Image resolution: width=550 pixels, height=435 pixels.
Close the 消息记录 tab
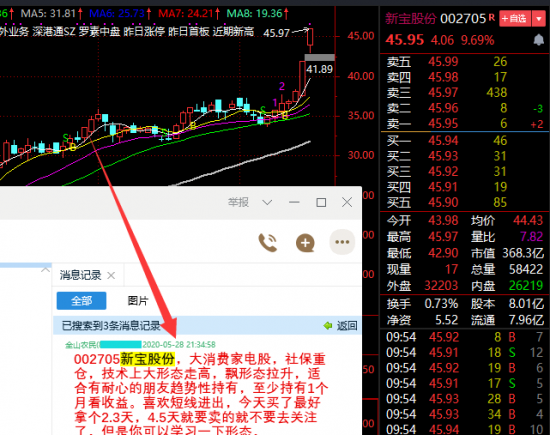tap(111, 275)
